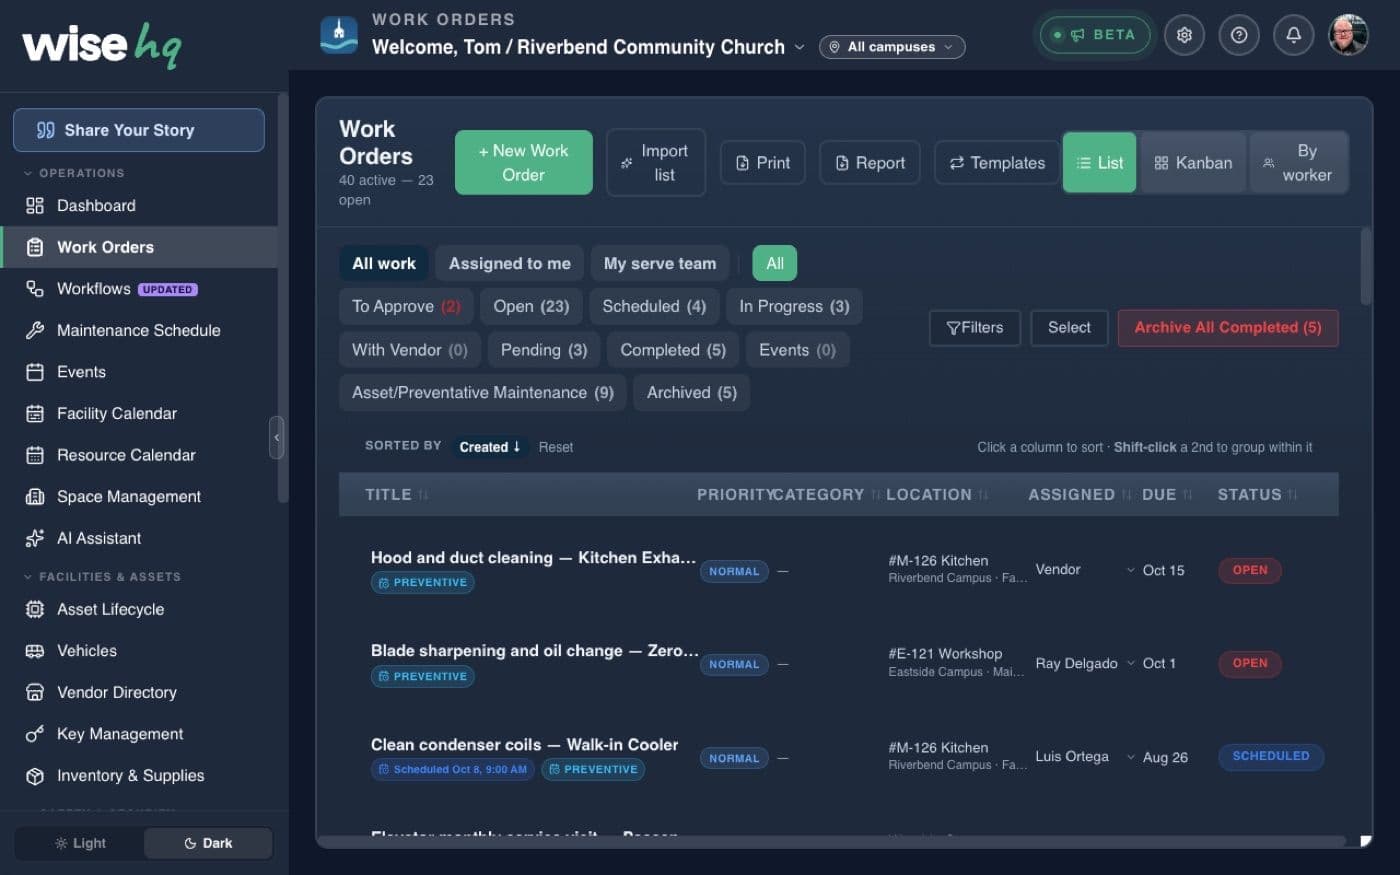Switch to Dark theme
Image resolution: width=1400 pixels, height=875 pixels.
208,843
